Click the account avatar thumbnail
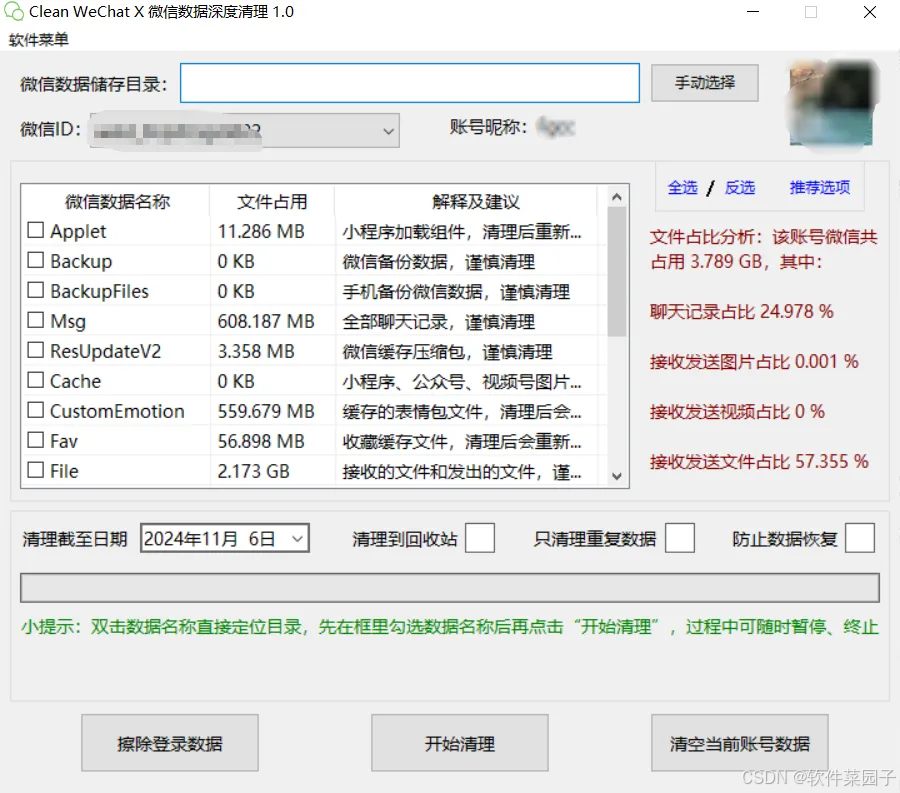Screen dimensions: 900x793 831,104
